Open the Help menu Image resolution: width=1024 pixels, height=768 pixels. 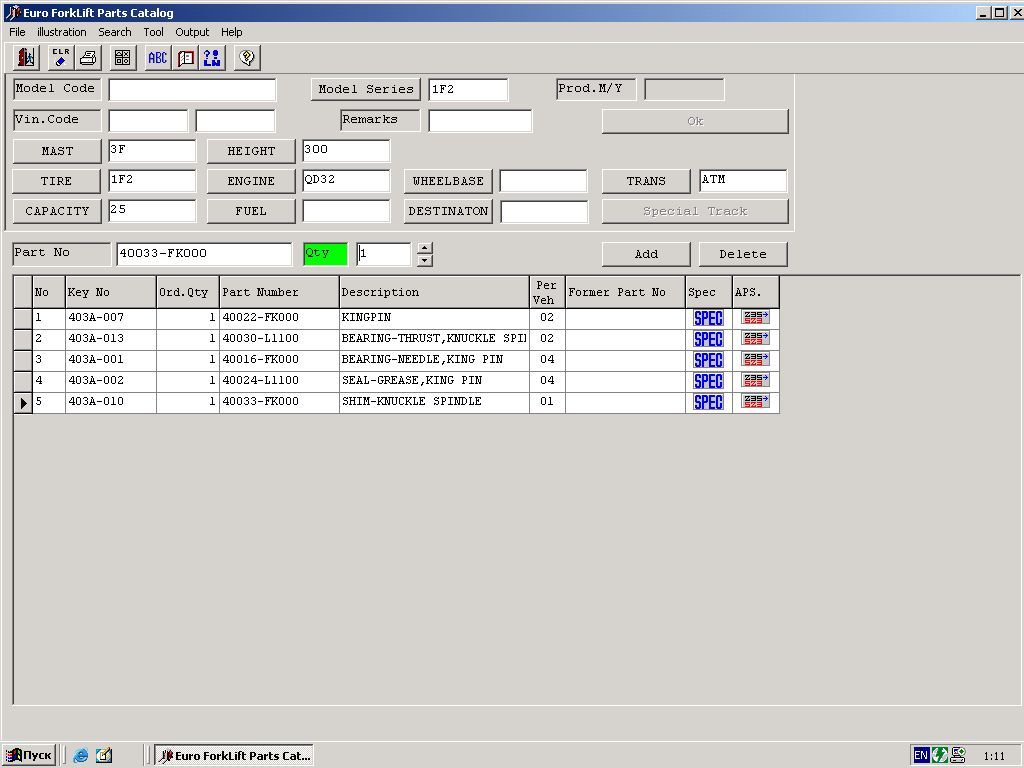[231, 32]
